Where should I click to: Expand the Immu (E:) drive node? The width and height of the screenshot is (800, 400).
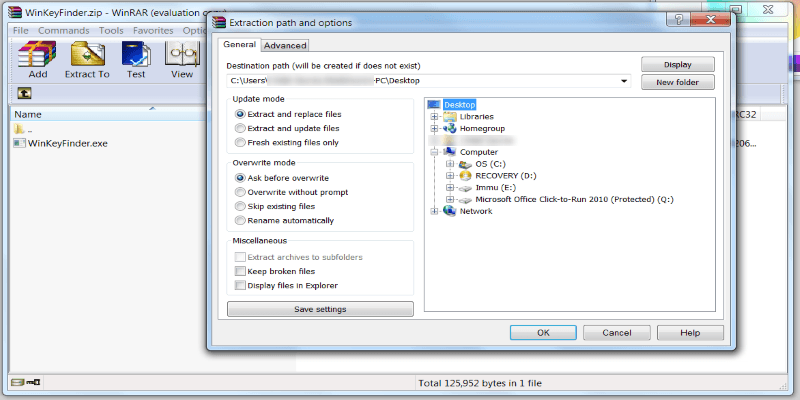point(449,188)
